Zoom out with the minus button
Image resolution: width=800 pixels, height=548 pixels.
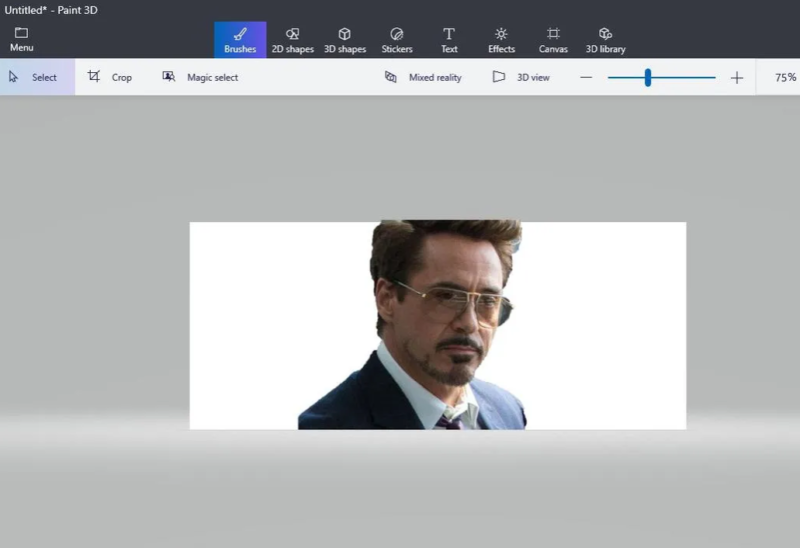(586, 78)
